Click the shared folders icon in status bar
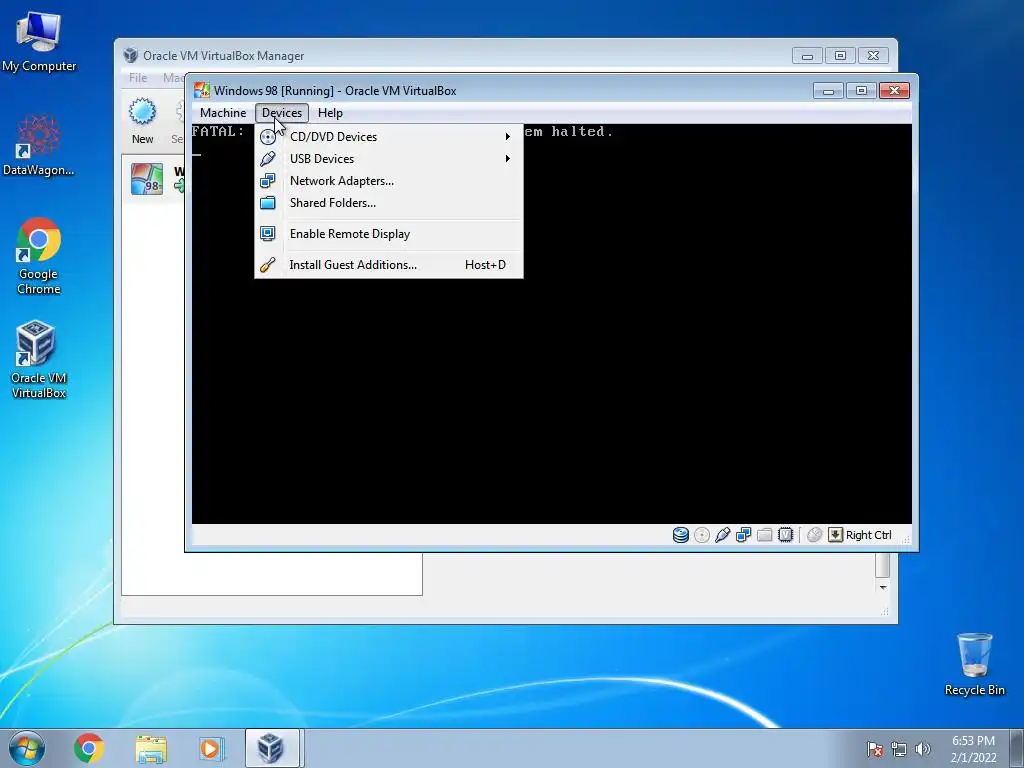The image size is (1024, 768). 764,535
